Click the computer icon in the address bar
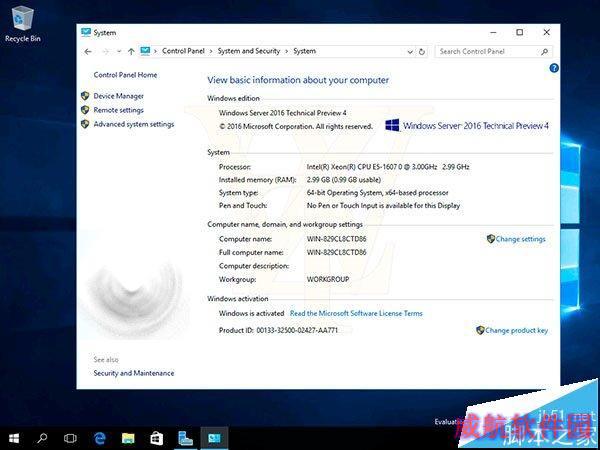Screen dimensions: 600x450 [x=145, y=51]
